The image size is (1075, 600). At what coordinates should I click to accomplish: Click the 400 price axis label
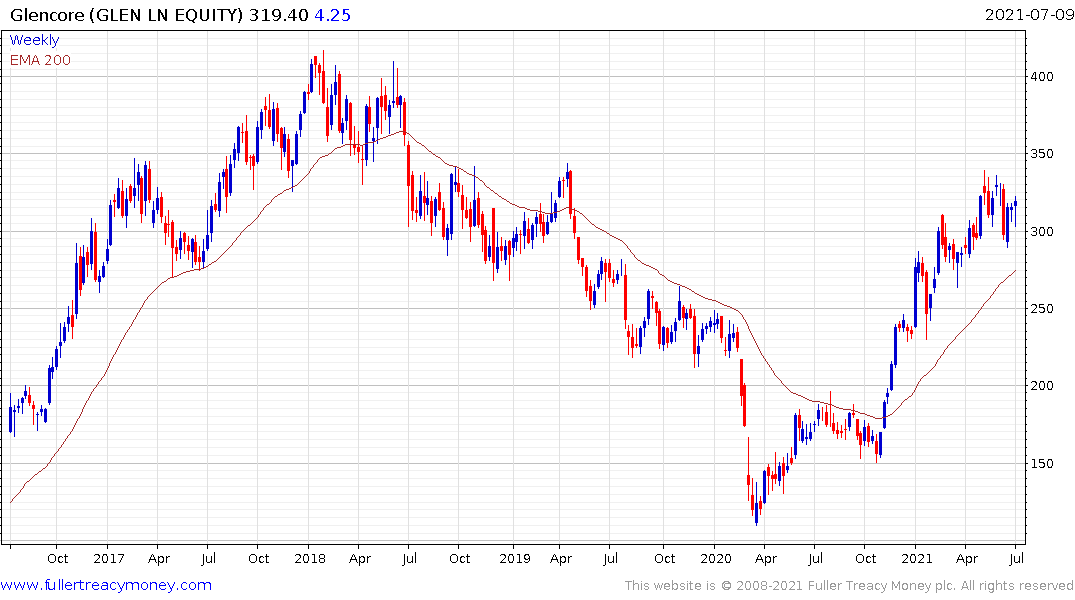(x=1042, y=77)
